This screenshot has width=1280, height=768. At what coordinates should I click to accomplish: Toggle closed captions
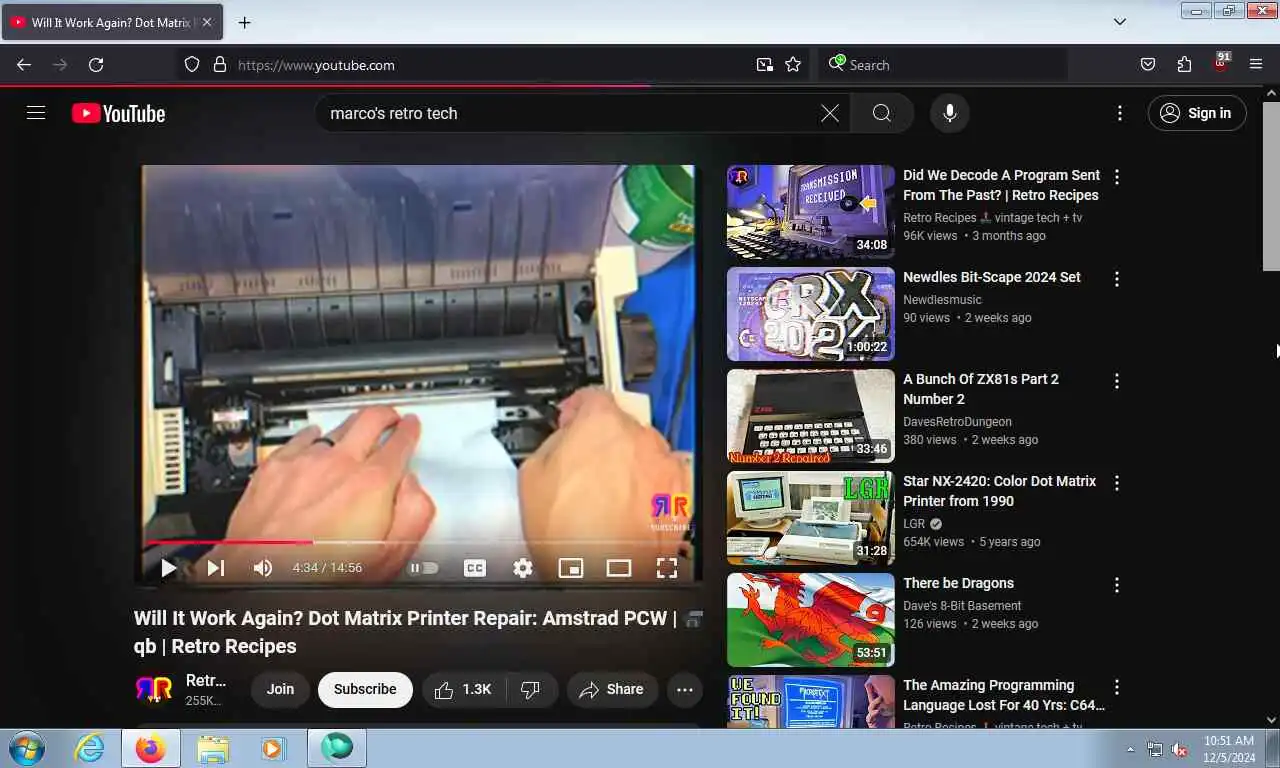tap(475, 568)
